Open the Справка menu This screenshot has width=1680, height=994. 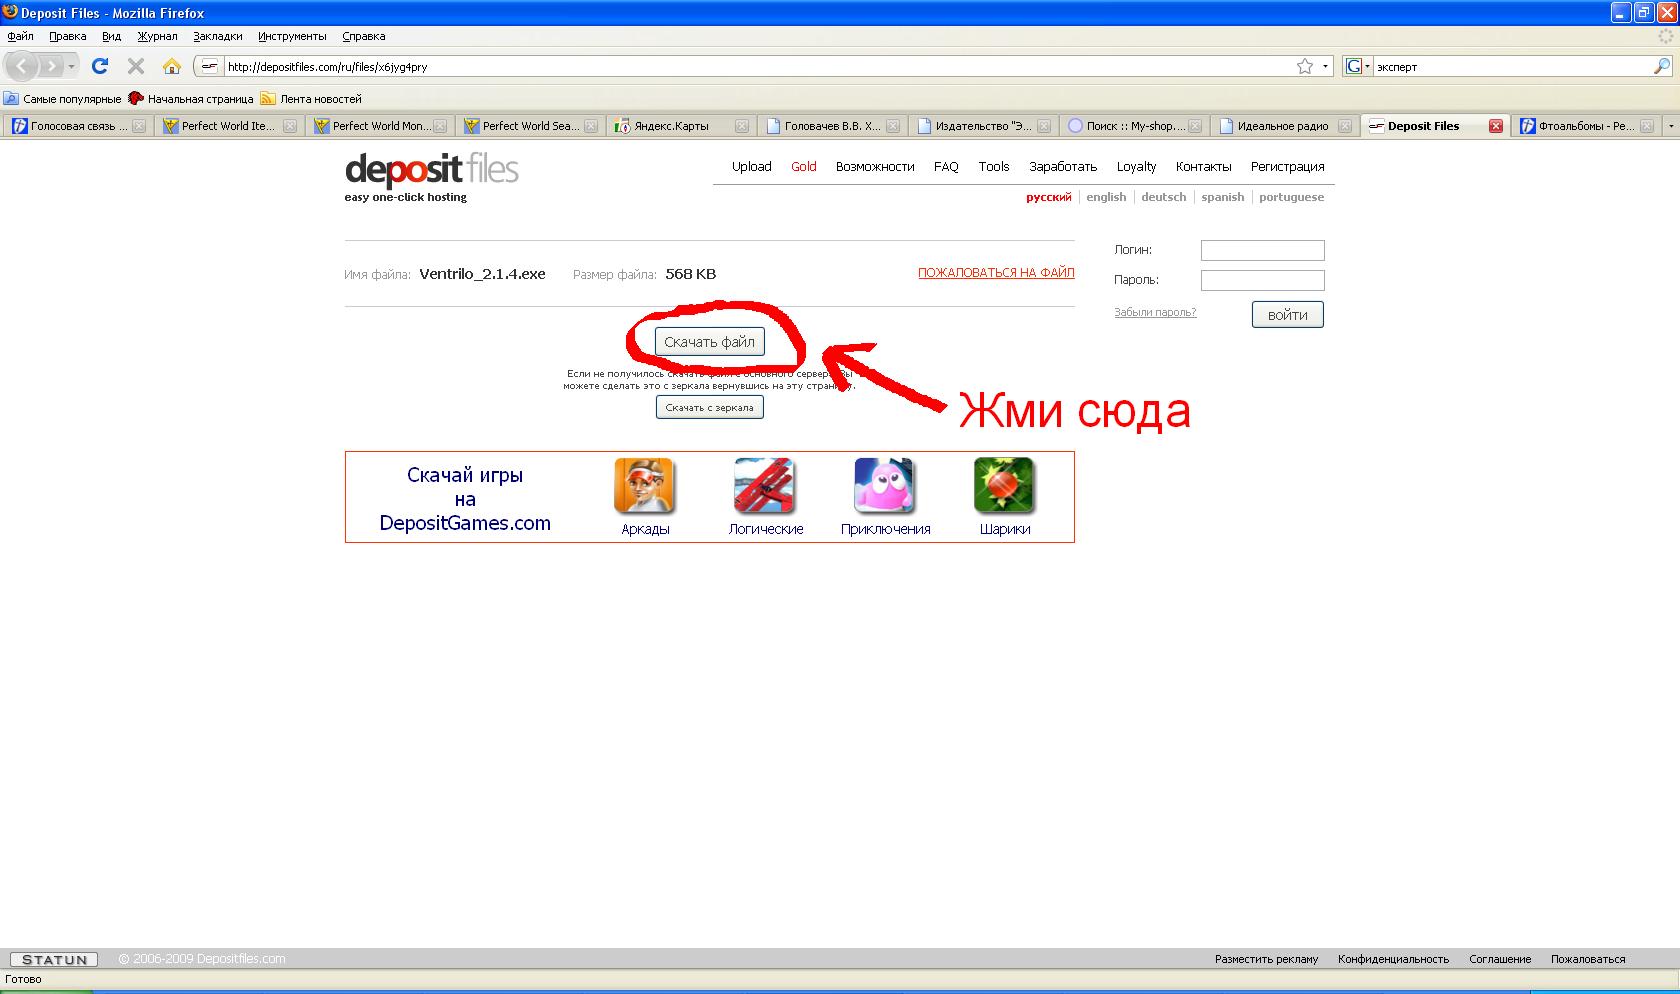364,36
